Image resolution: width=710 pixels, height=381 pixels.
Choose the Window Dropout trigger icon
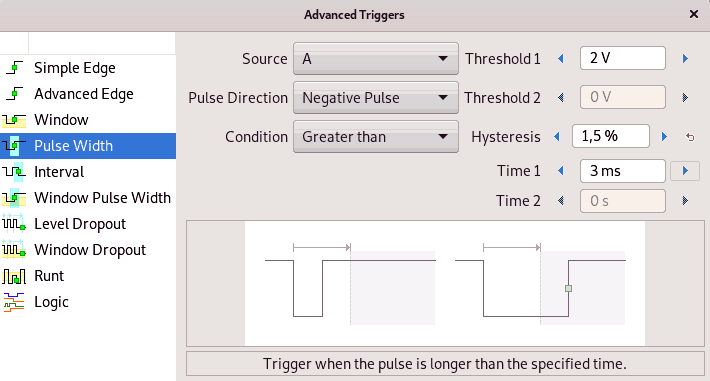pos(14,250)
